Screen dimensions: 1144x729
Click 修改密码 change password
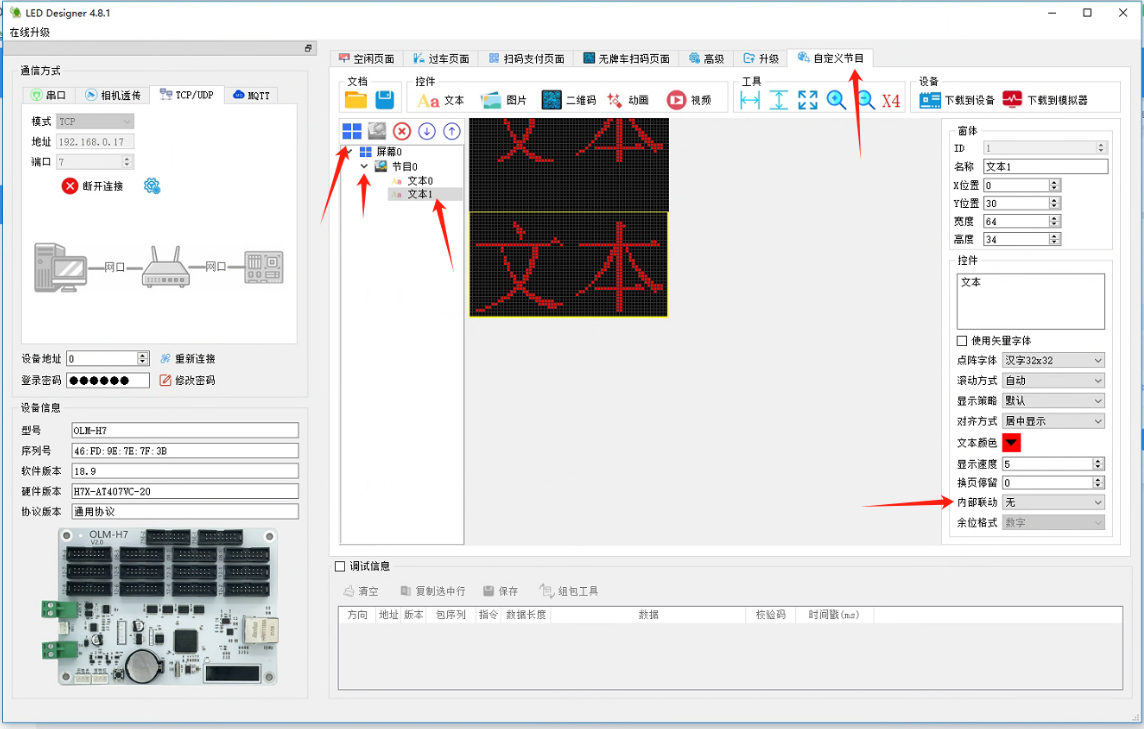[x=188, y=380]
